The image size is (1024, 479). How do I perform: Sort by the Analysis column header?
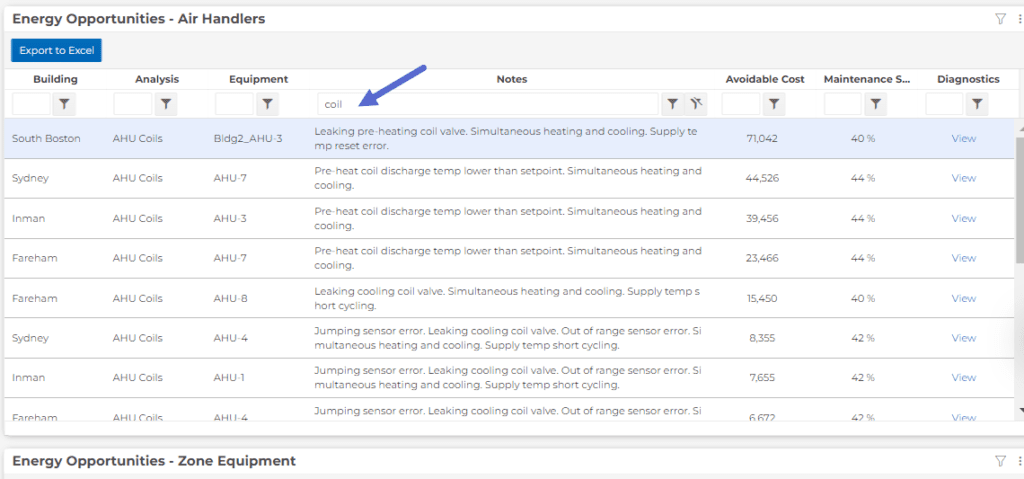[x=157, y=79]
